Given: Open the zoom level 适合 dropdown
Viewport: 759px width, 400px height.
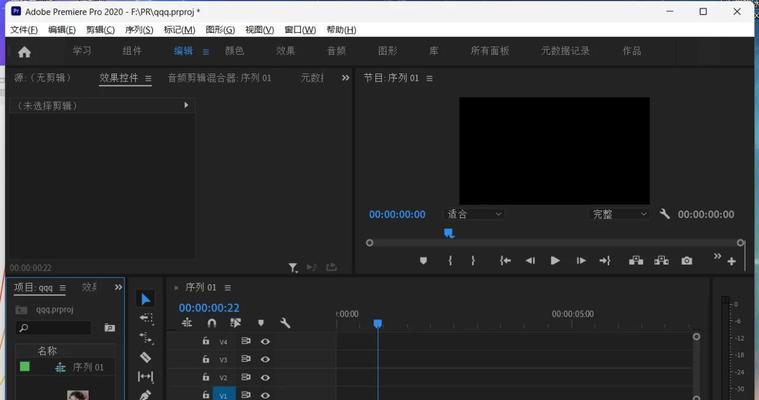Looking at the screenshot, I should click(474, 214).
